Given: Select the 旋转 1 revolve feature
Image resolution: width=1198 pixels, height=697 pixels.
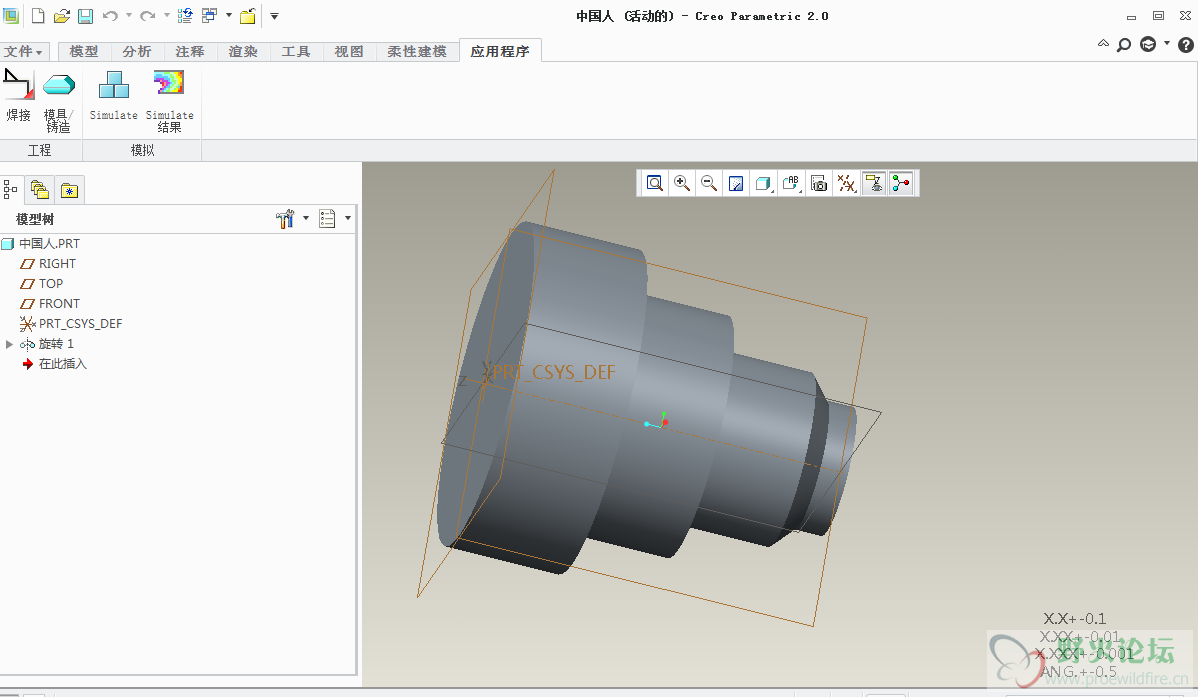Looking at the screenshot, I should pyautogui.click(x=56, y=344).
